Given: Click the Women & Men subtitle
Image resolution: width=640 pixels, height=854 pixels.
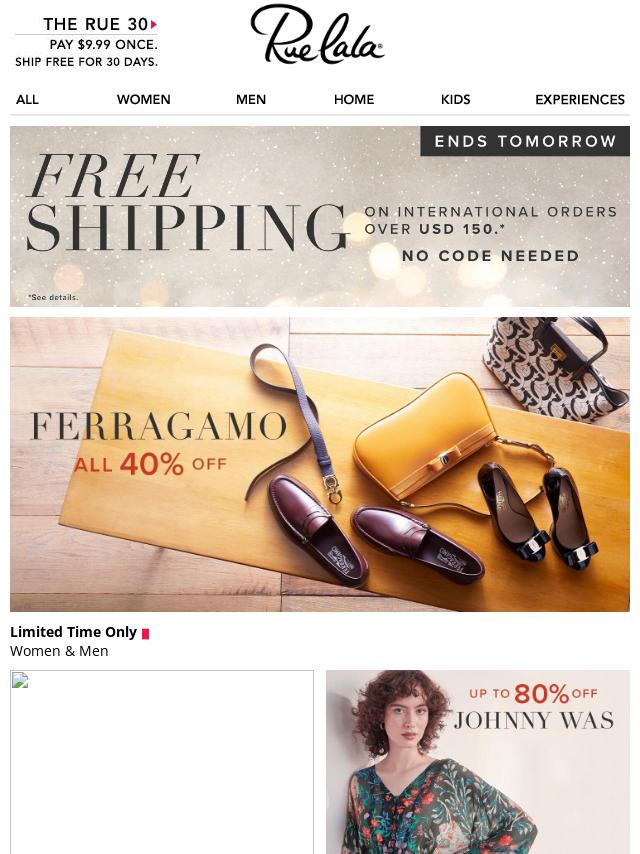Looking at the screenshot, I should [x=59, y=651].
